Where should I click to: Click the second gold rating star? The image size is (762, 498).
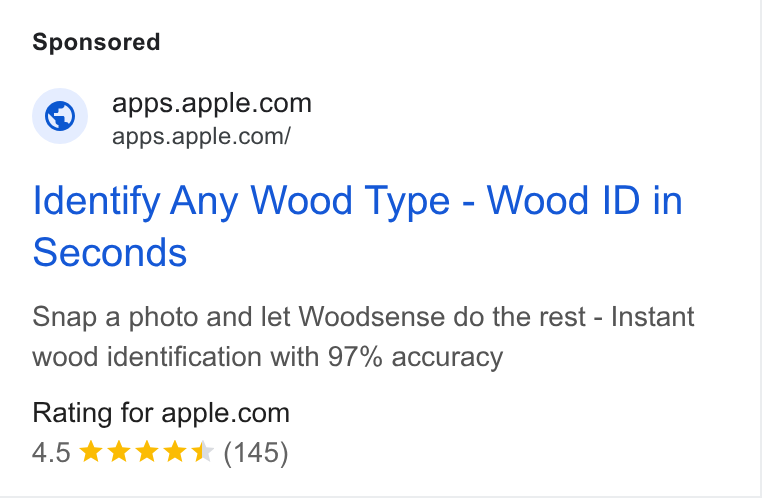coord(119,451)
